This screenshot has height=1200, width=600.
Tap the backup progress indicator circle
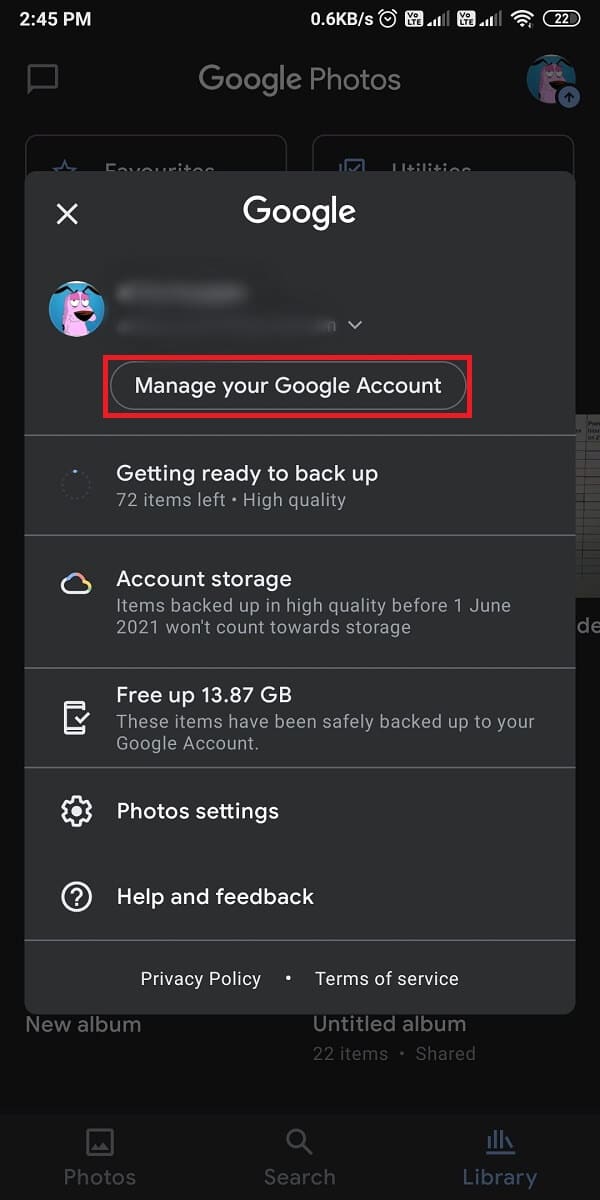(76, 484)
